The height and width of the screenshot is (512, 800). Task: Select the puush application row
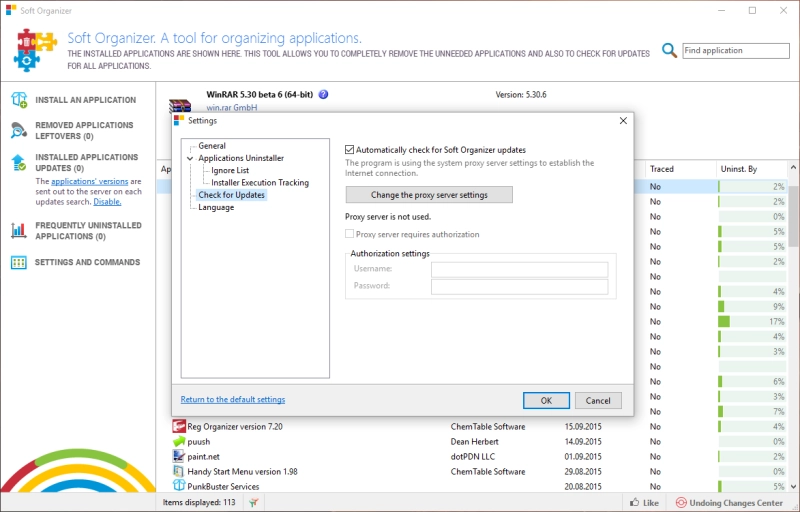coord(472,442)
